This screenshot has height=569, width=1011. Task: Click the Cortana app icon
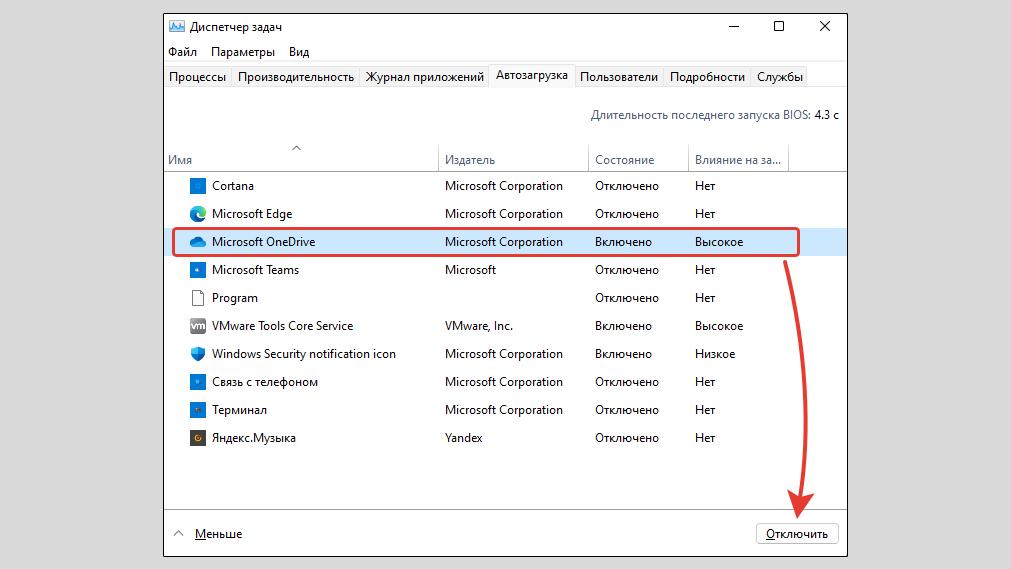pyautogui.click(x=197, y=186)
